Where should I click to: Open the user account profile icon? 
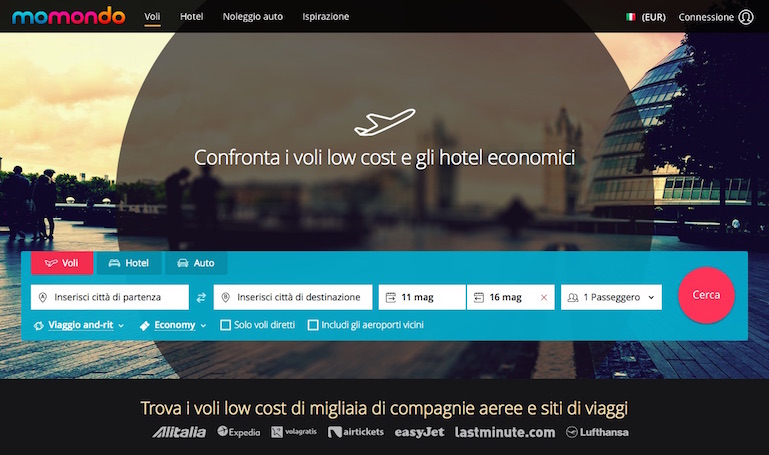(746, 17)
